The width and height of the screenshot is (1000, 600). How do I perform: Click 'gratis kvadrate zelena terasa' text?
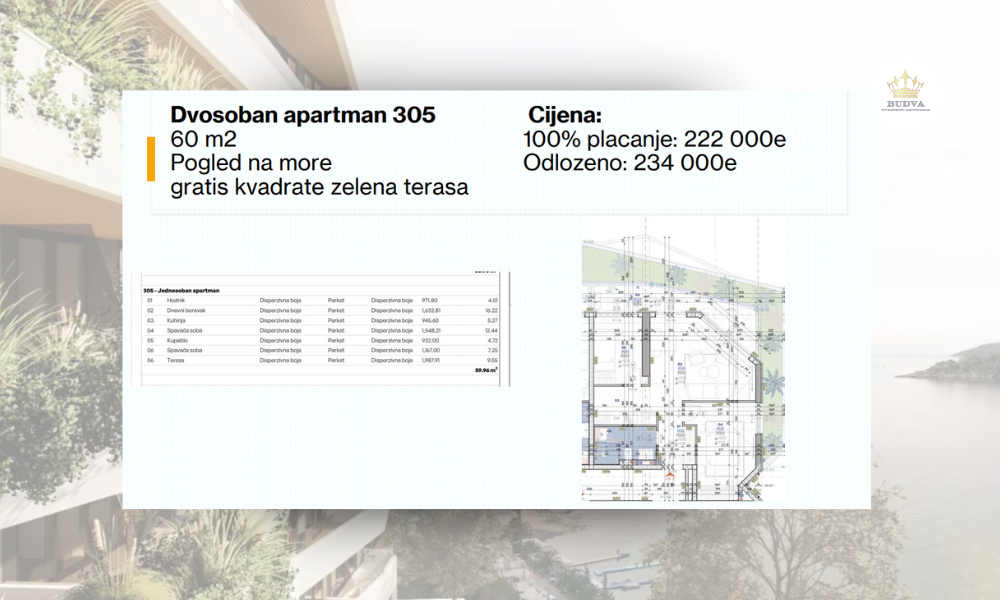[319, 187]
